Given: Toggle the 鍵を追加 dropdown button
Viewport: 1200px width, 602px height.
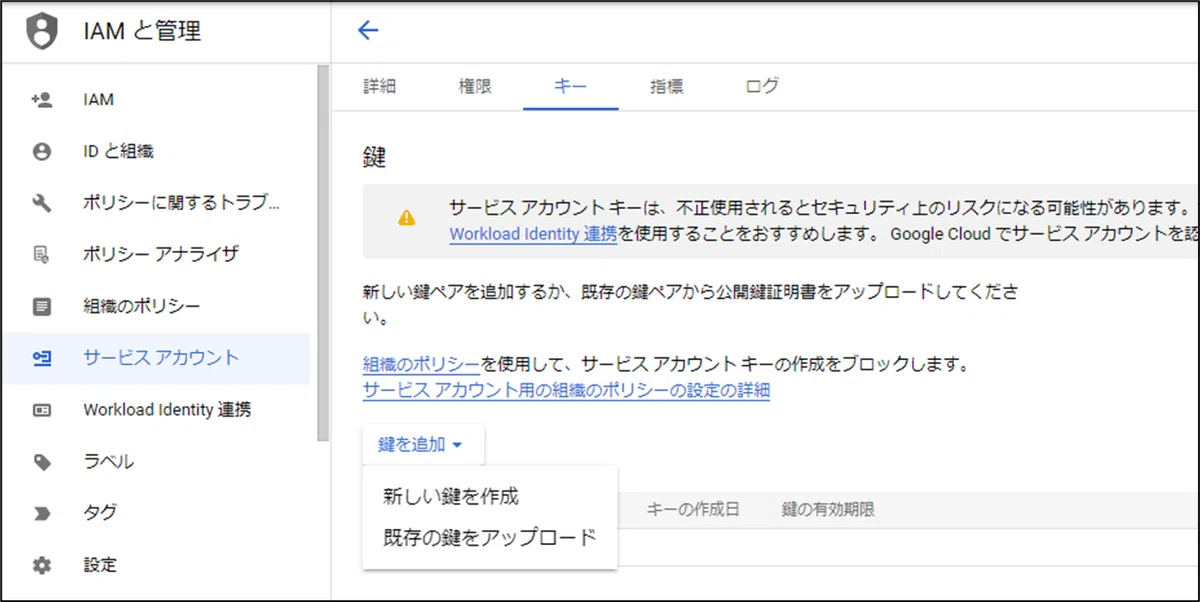Looking at the screenshot, I should point(423,445).
